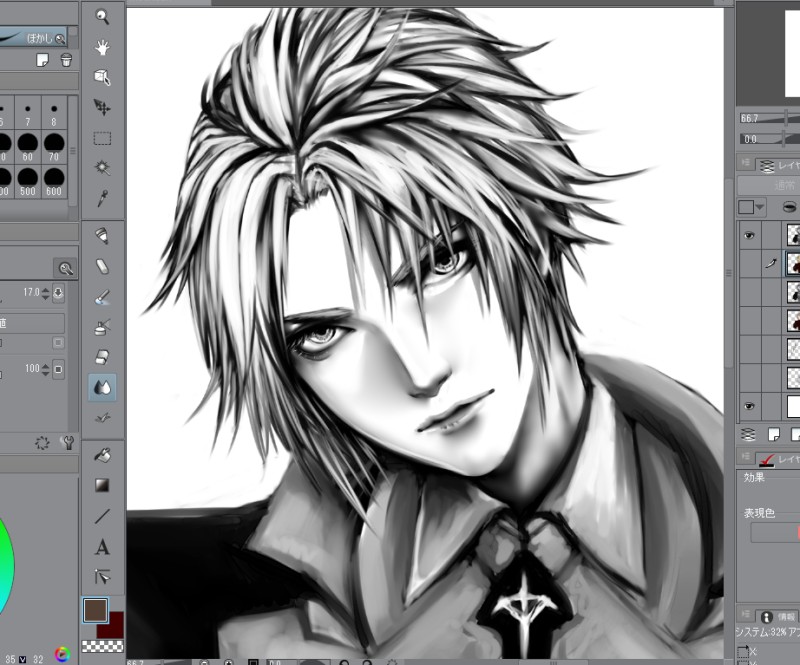Screen dimensions: 800x665
Task: Switch to the レイヤー layer panel tab
Action: coord(780,165)
